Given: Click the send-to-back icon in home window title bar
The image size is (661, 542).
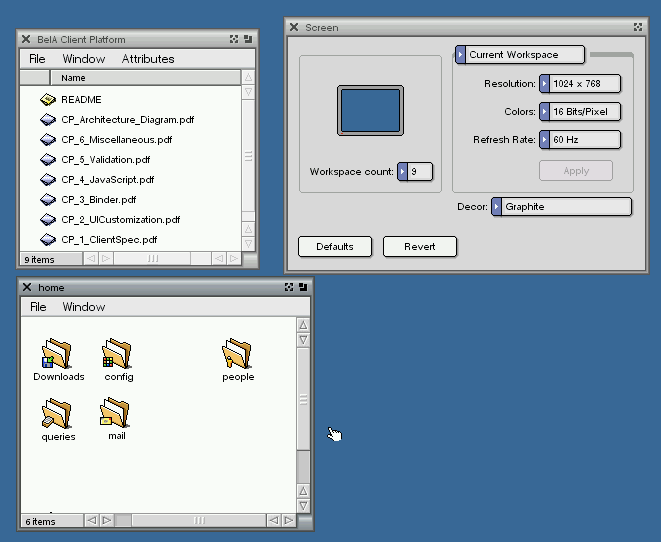Looking at the screenshot, I should [x=303, y=287].
